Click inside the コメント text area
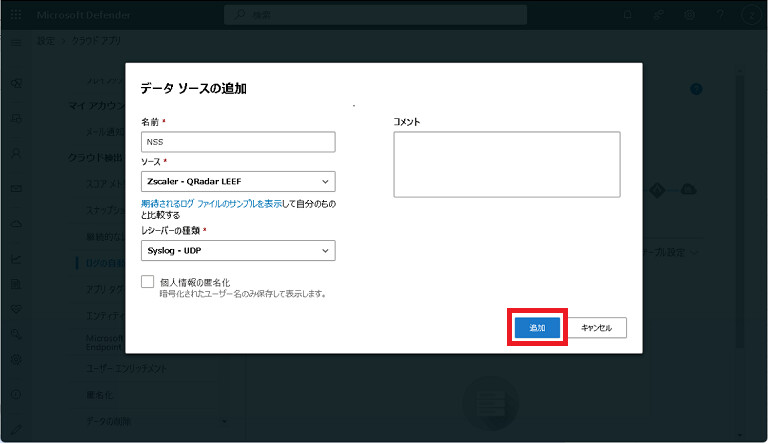Viewport: 768px width, 444px height. tap(507, 165)
